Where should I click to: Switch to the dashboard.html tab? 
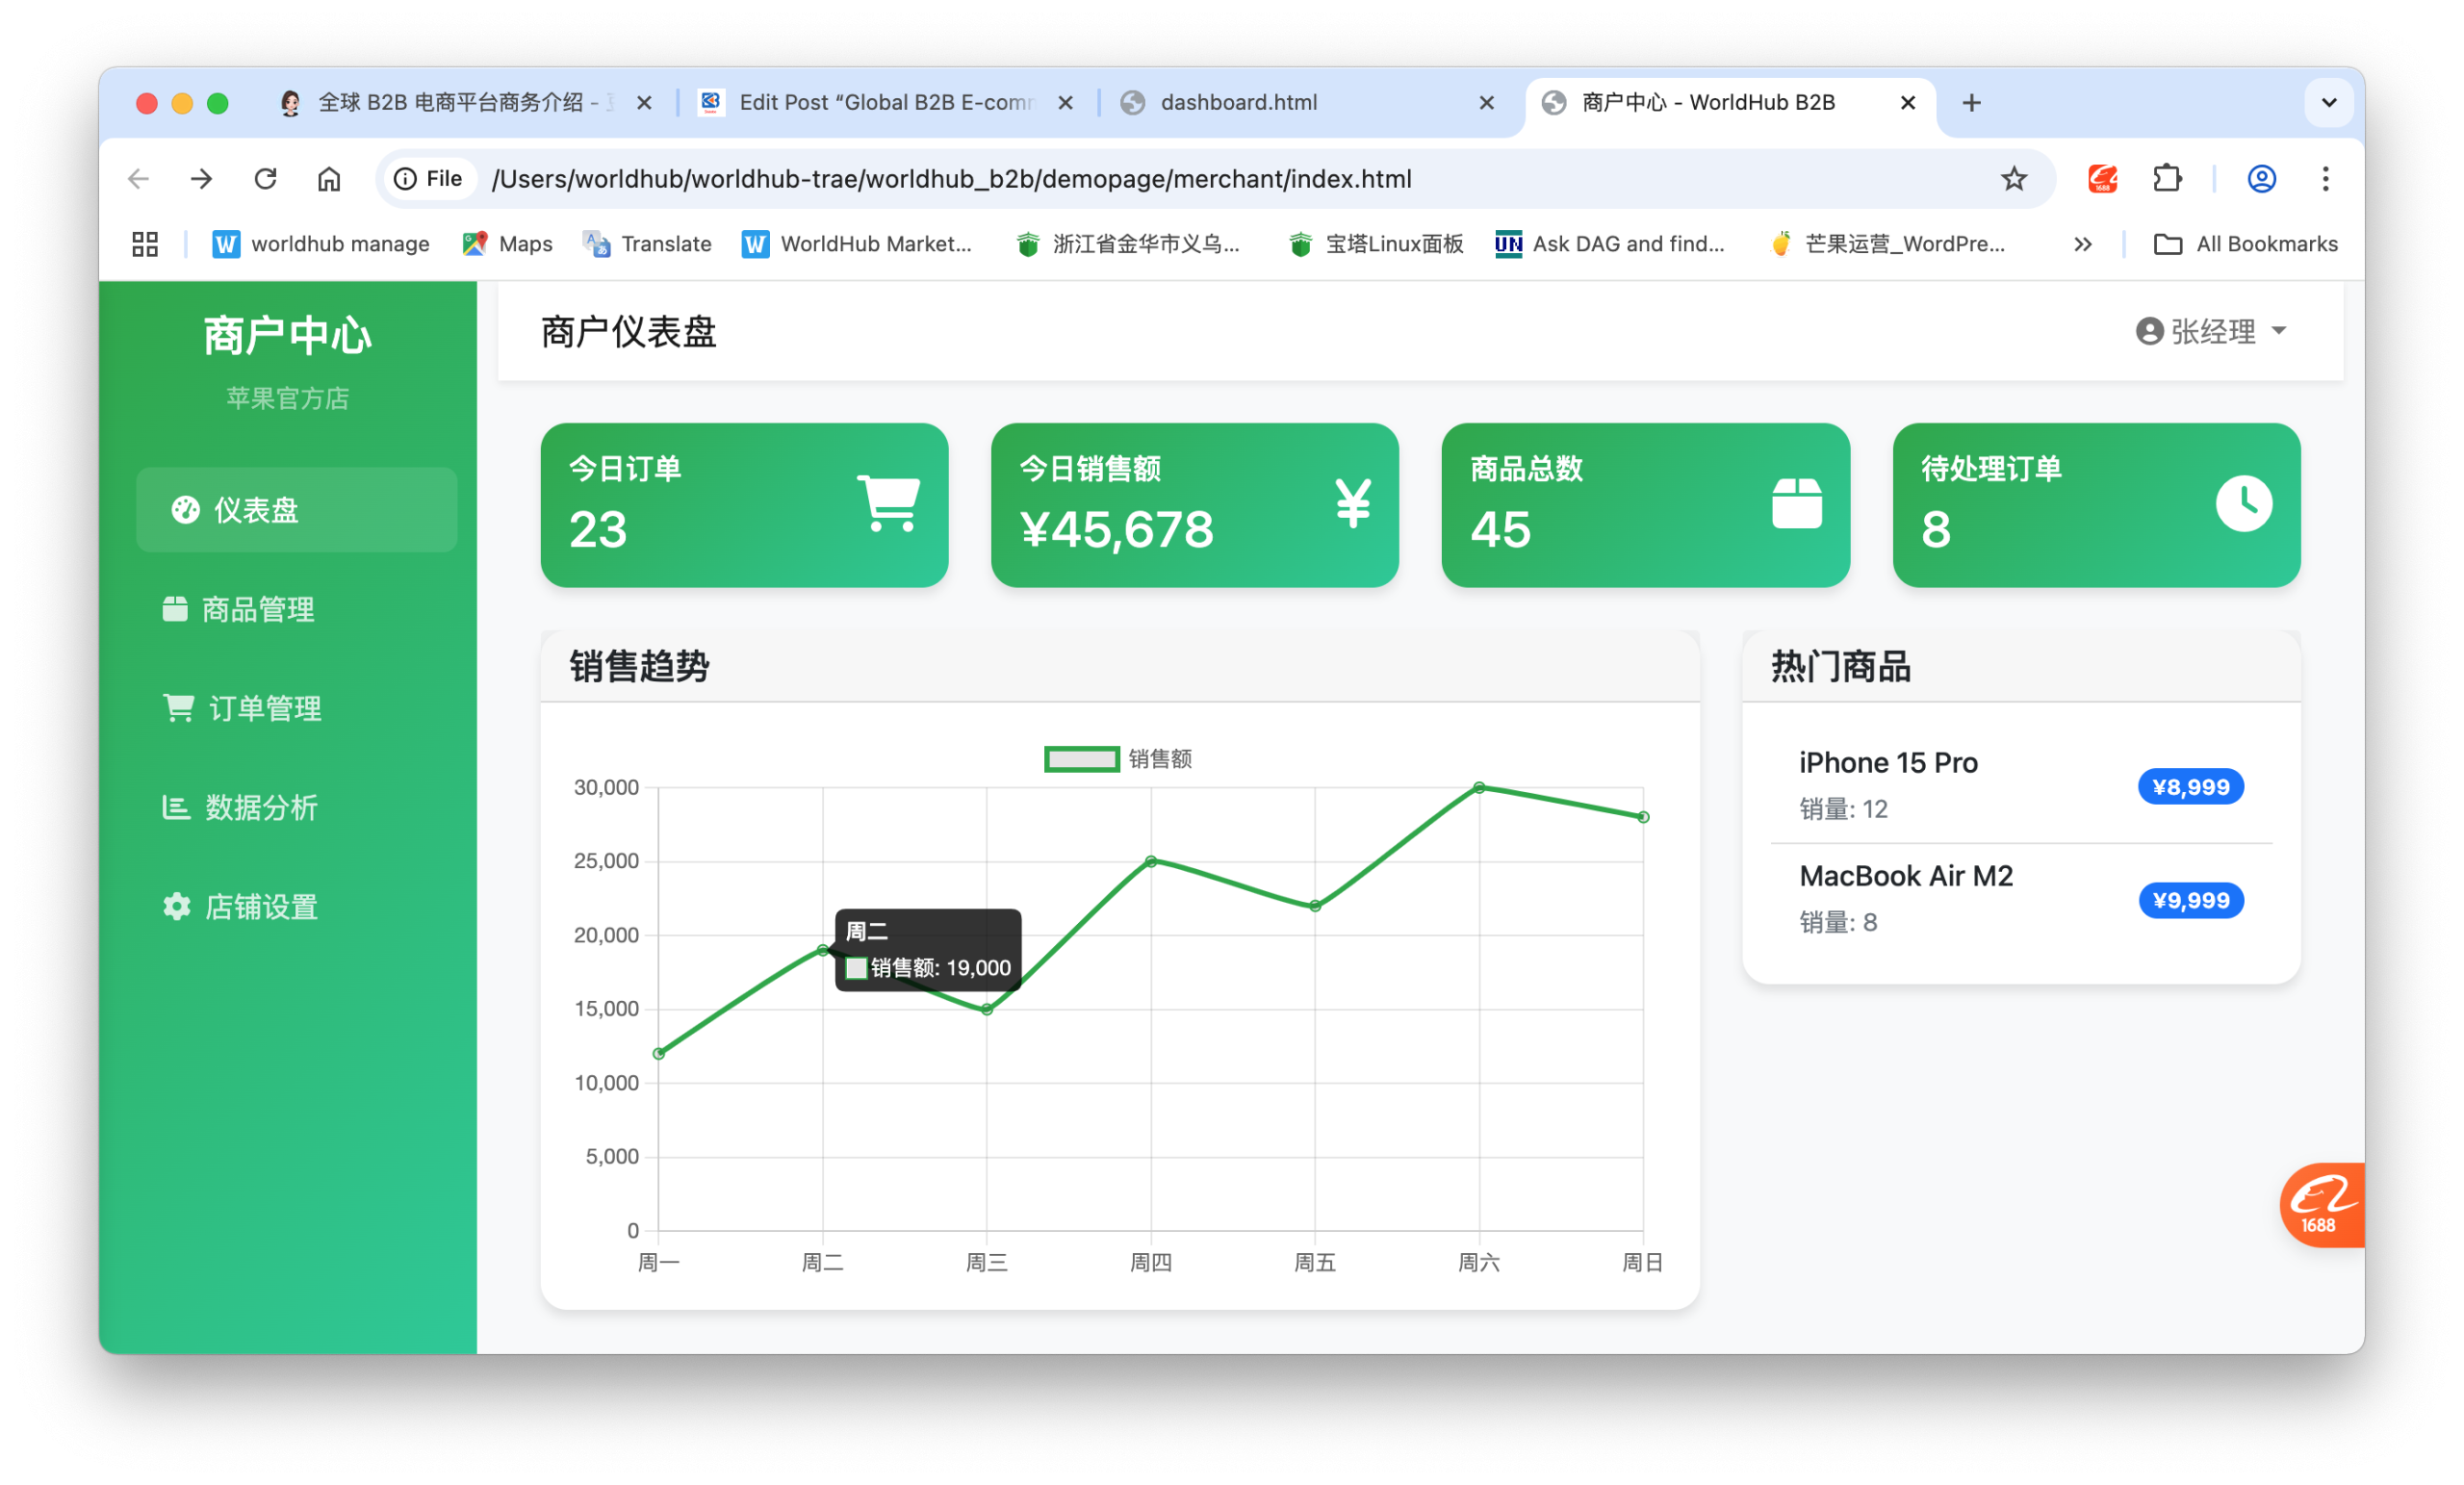[1238, 103]
